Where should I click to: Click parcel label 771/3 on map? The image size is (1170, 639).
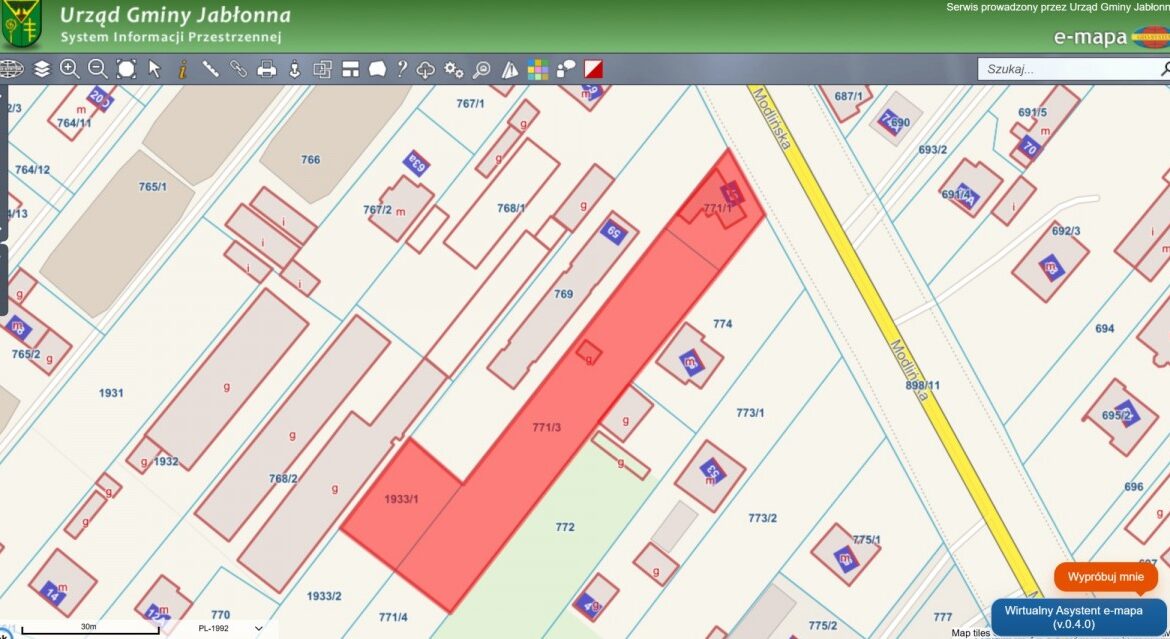(x=547, y=427)
